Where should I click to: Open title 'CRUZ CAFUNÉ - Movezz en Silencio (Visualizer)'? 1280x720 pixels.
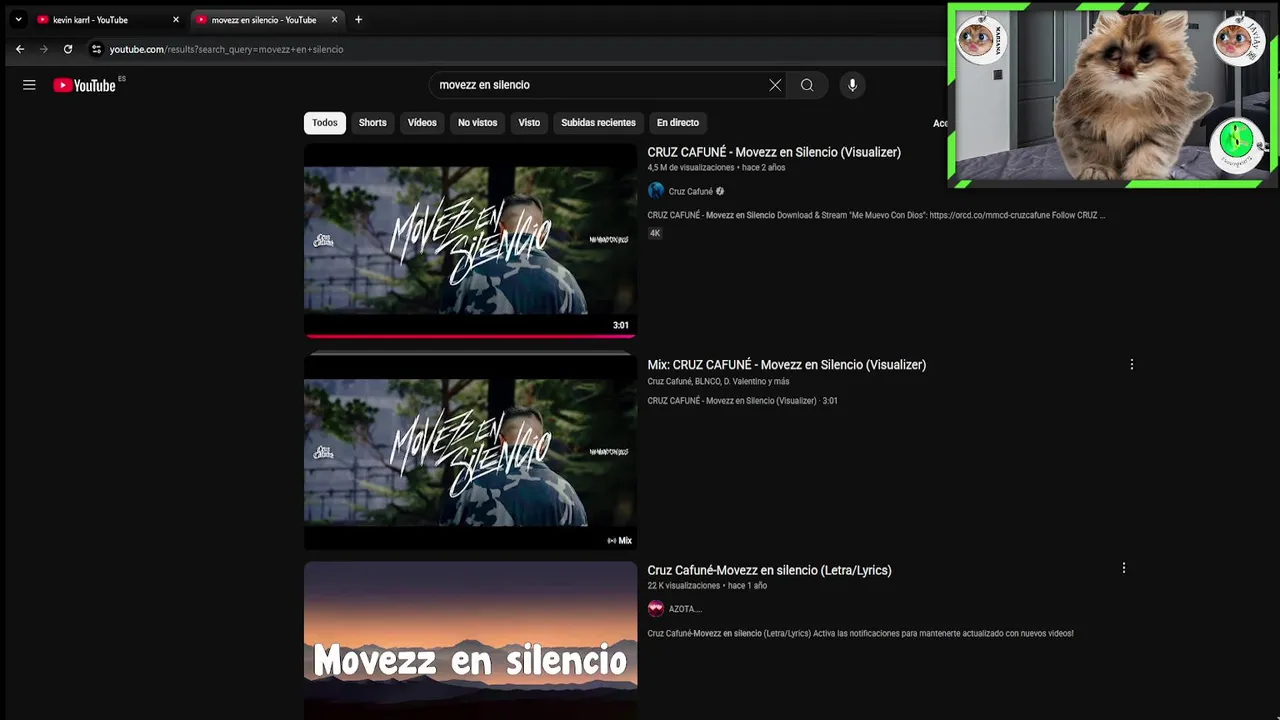click(x=774, y=152)
